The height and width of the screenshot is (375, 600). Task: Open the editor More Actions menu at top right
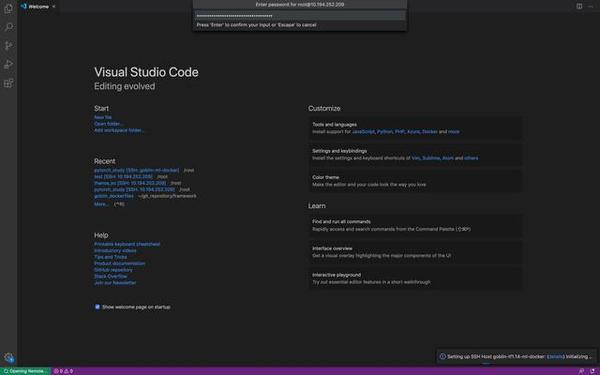[x=591, y=6]
